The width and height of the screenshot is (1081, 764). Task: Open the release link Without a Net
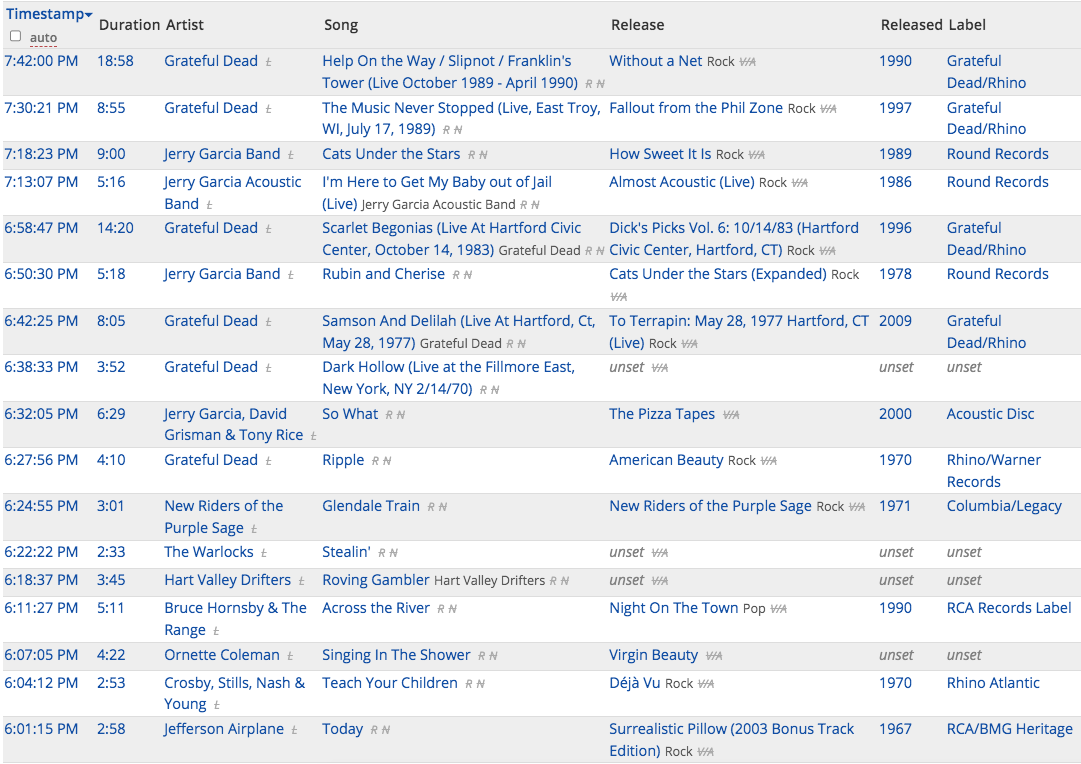656,61
